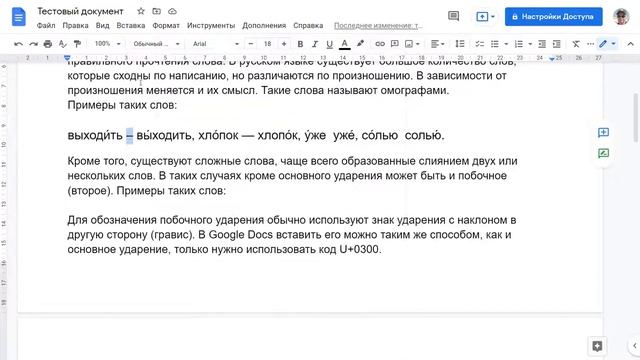Toggle underline formatting
Viewport: 640px width, 360px height.
click(x=329, y=44)
